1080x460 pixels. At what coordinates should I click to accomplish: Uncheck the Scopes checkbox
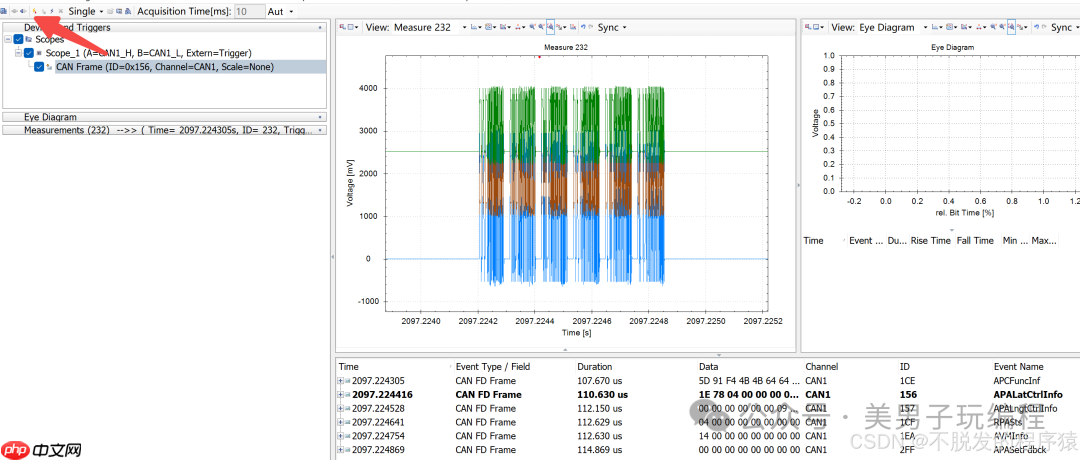(x=19, y=39)
